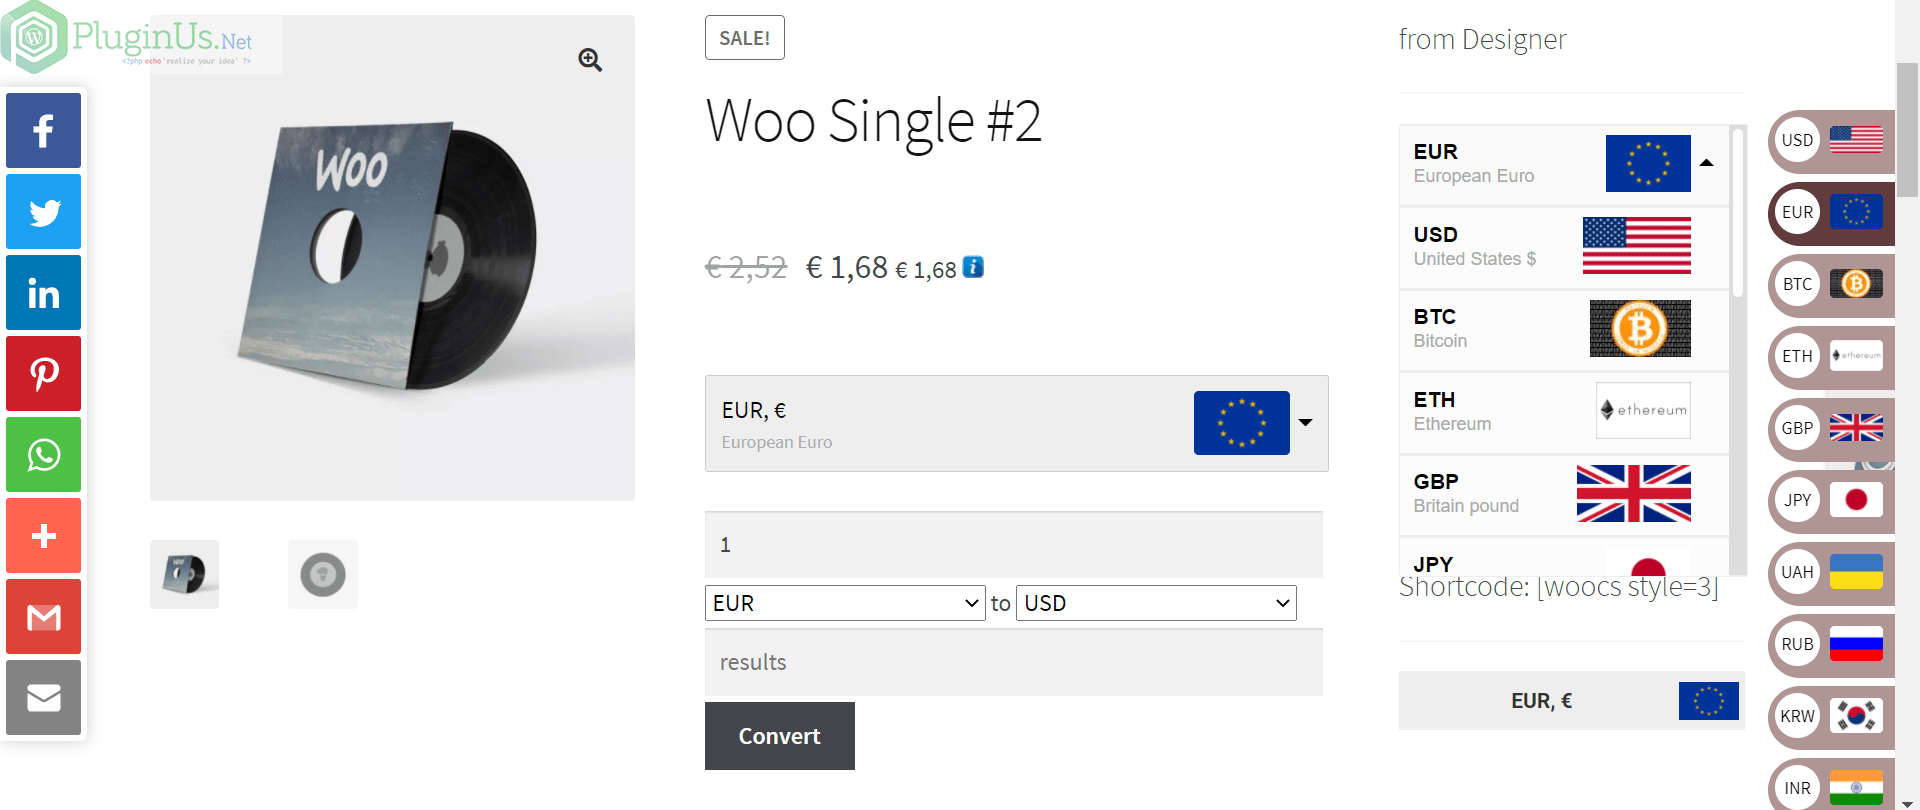The image size is (1920, 810).
Task: Open WhatsApp share icon
Action: tap(43, 455)
